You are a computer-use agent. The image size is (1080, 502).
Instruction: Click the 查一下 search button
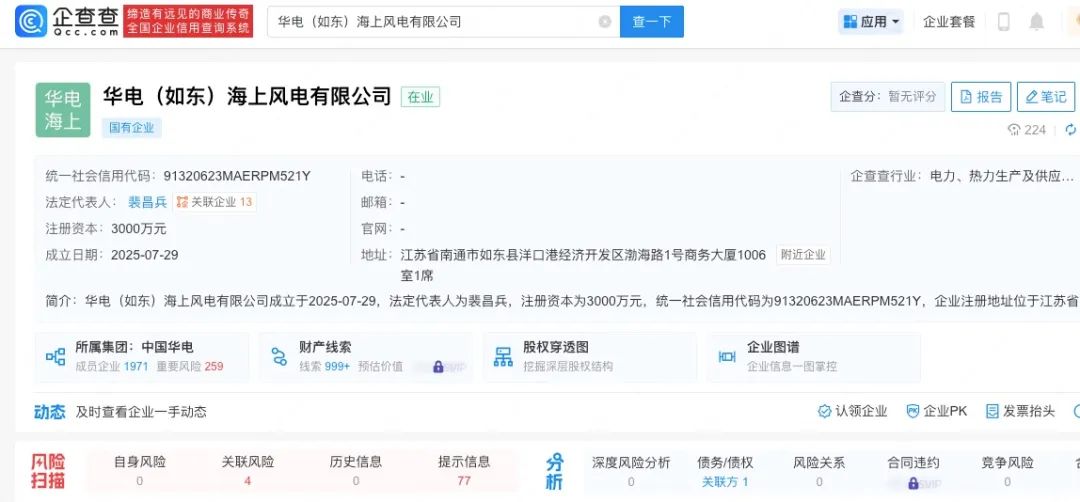[x=651, y=22]
